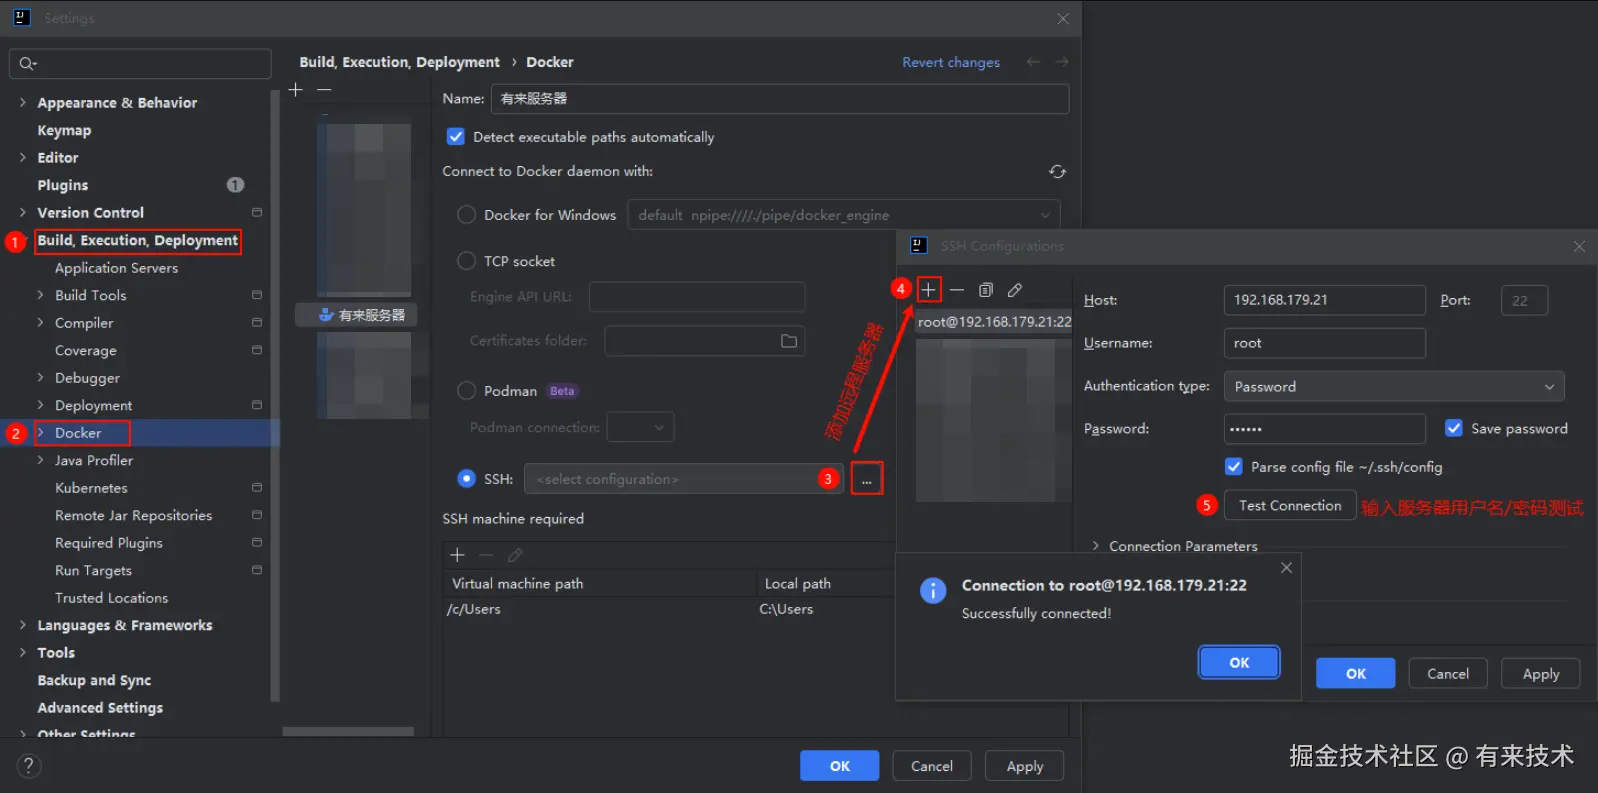Click the Test Connection button
Viewport: 1598px width, 793px height.
coord(1291,506)
